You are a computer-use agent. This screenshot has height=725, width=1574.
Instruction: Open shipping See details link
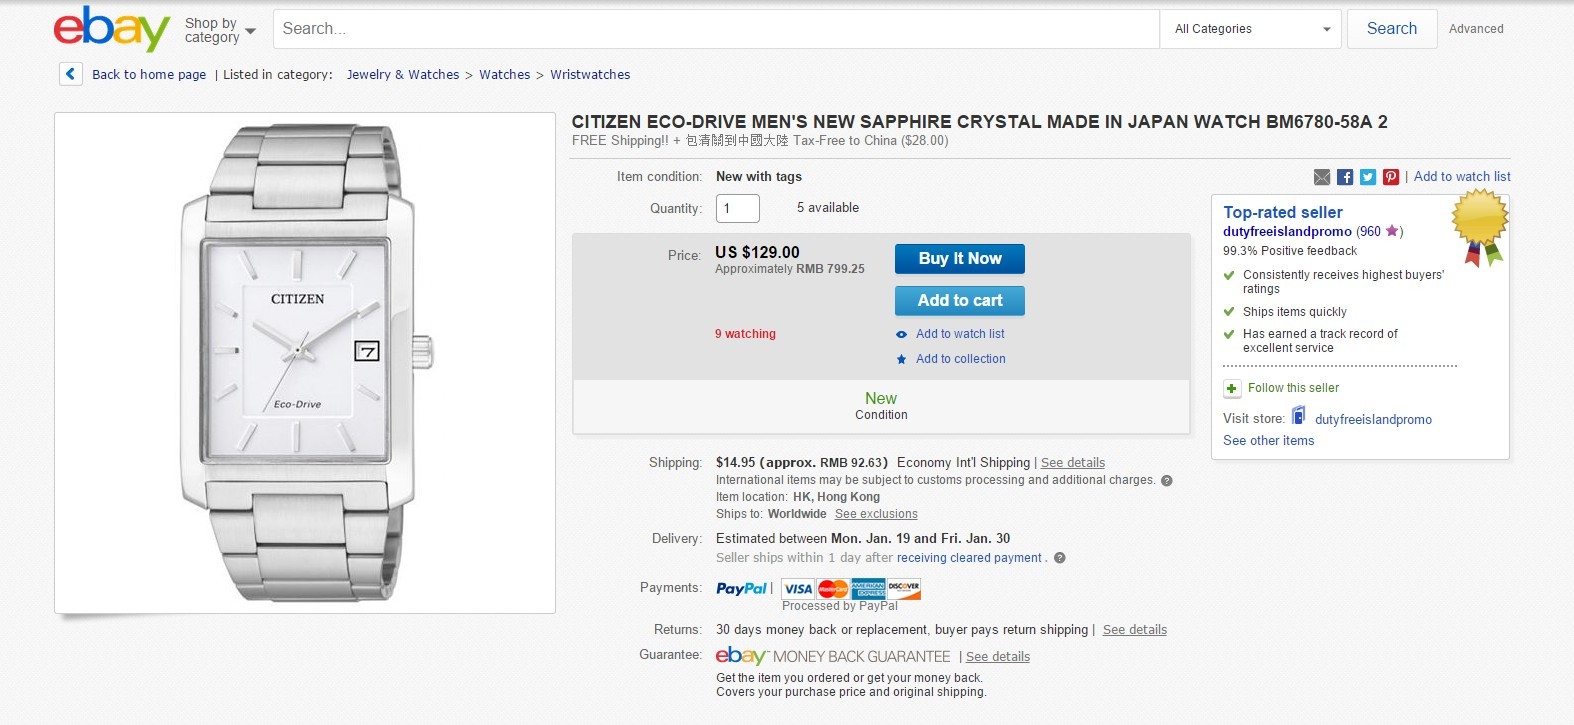[1073, 463]
